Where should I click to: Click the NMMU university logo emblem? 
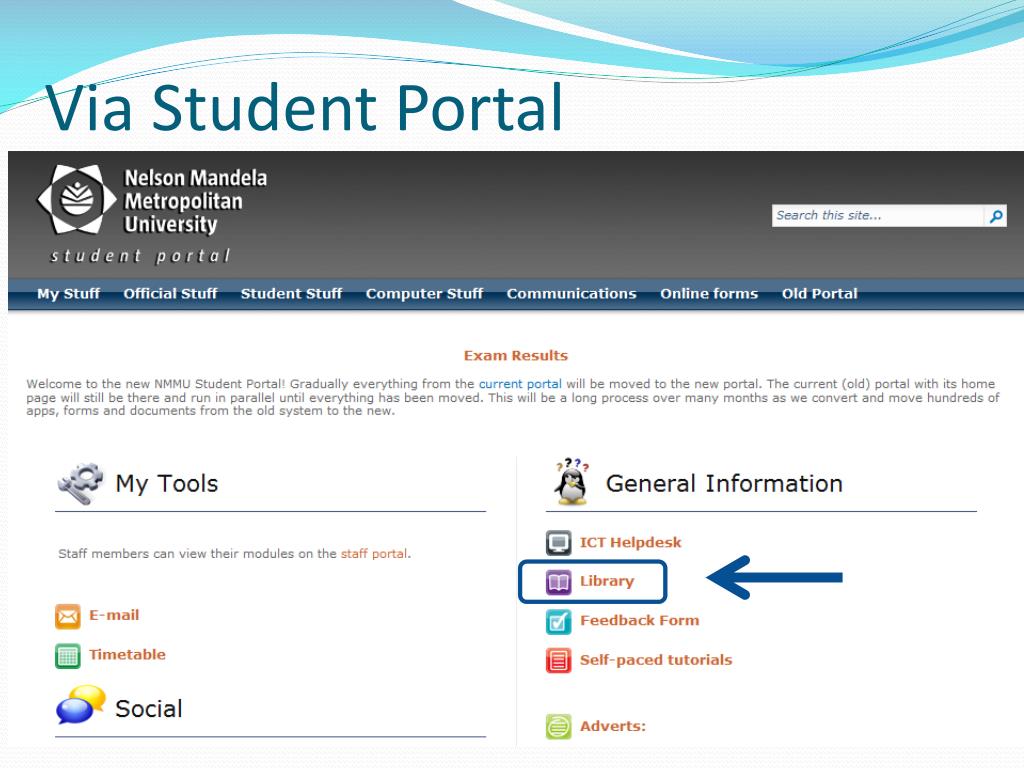point(76,199)
